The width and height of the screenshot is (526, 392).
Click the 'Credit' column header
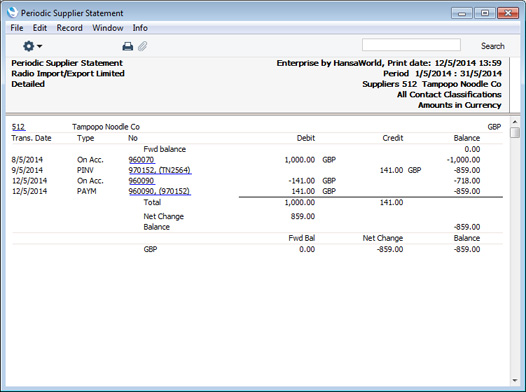pyautogui.click(x=392, y=138)
